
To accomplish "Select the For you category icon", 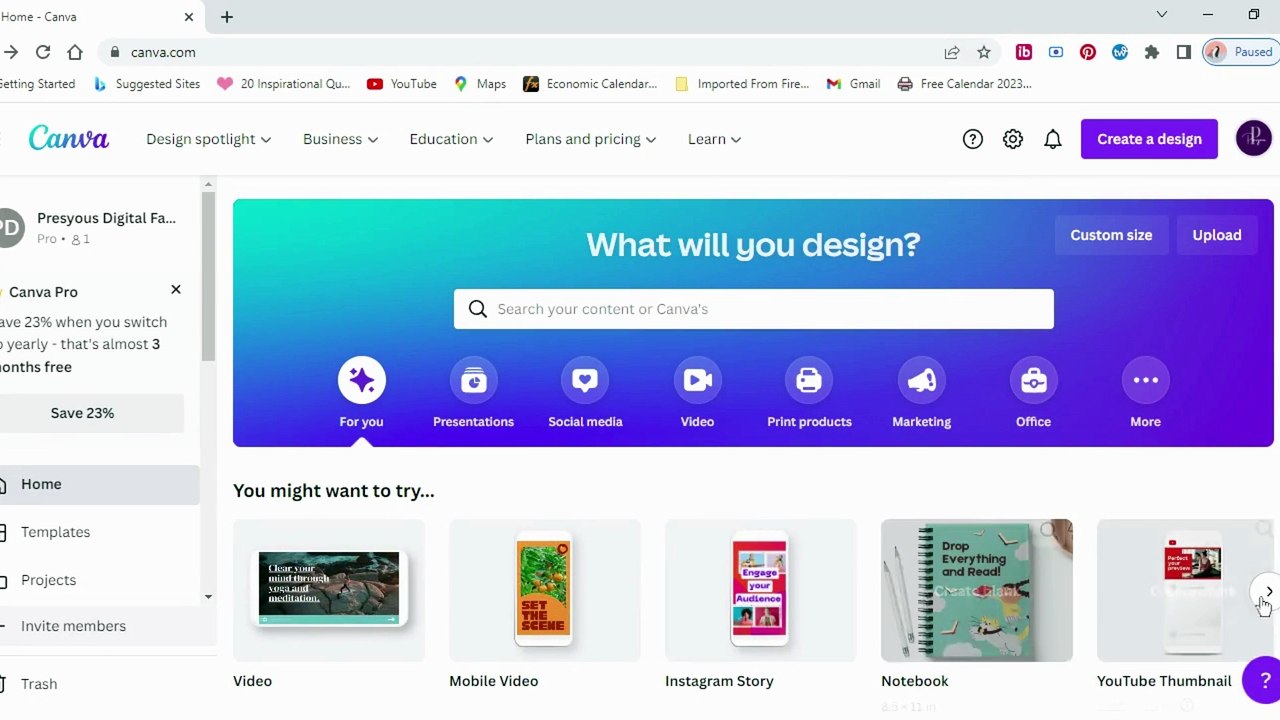I will [361, 380].
